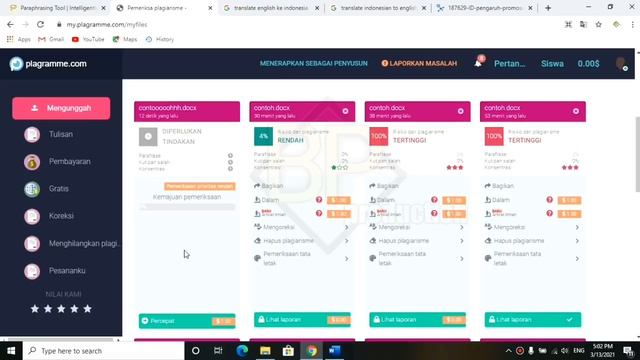The width and height of the screenshot is (640, 360).
Task: Click Bagikan share arrow on 4% card
Action: click(257, 186)
